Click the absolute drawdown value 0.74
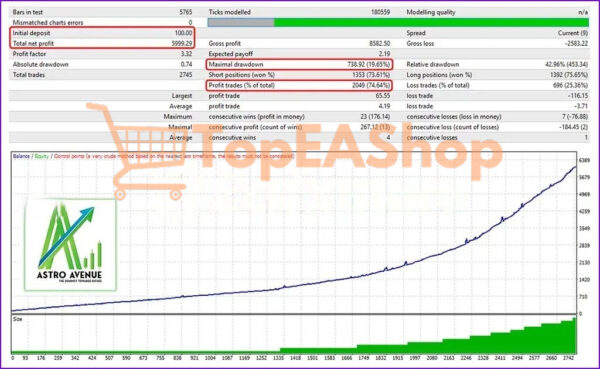The width and height of the screenshot is (600, 369). [x=186, y=64]
